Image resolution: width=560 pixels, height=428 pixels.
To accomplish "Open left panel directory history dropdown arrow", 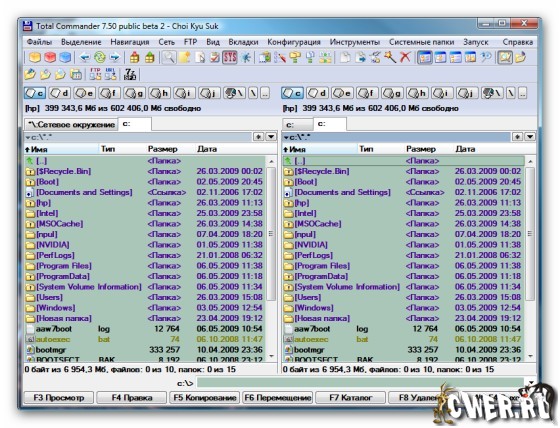I will pos(271,137).
